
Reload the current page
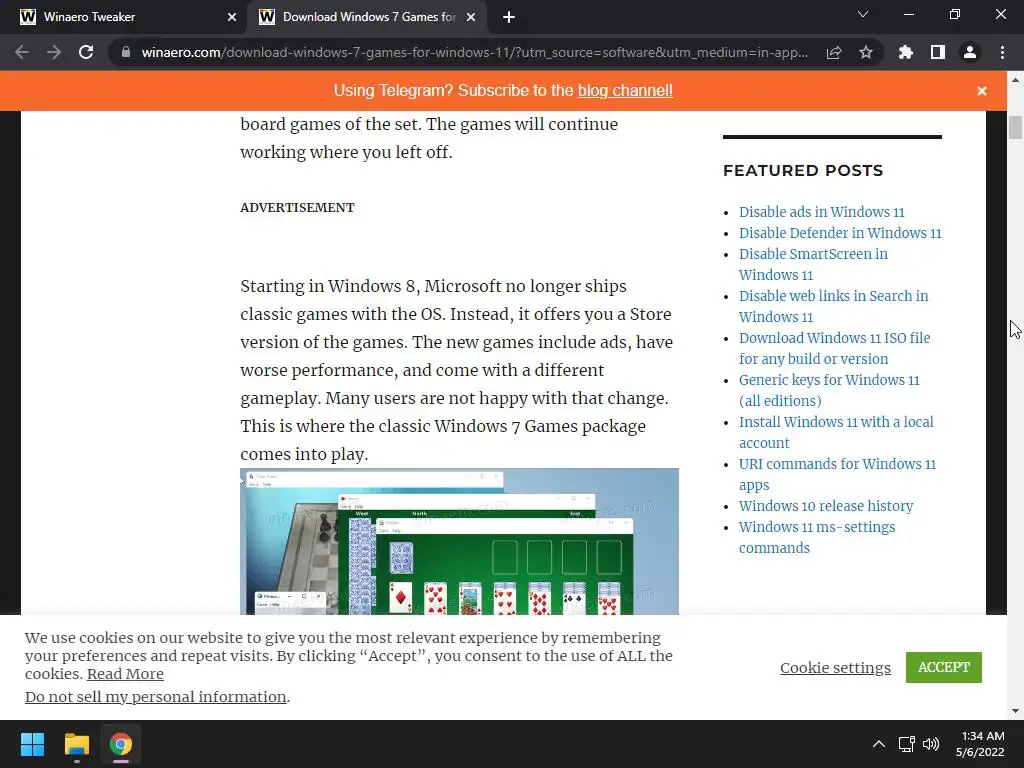point(86,52)
